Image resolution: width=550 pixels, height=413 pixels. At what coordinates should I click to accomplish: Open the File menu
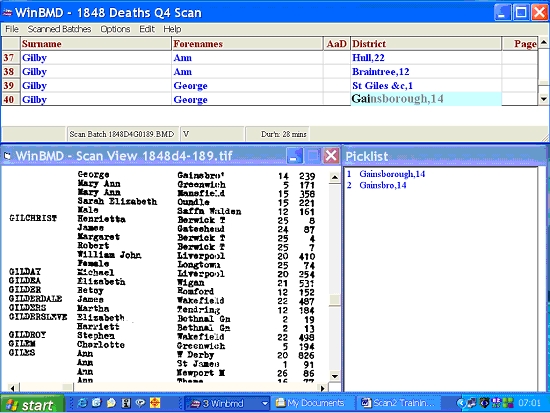pyautogui.click(x=12, y=29)
